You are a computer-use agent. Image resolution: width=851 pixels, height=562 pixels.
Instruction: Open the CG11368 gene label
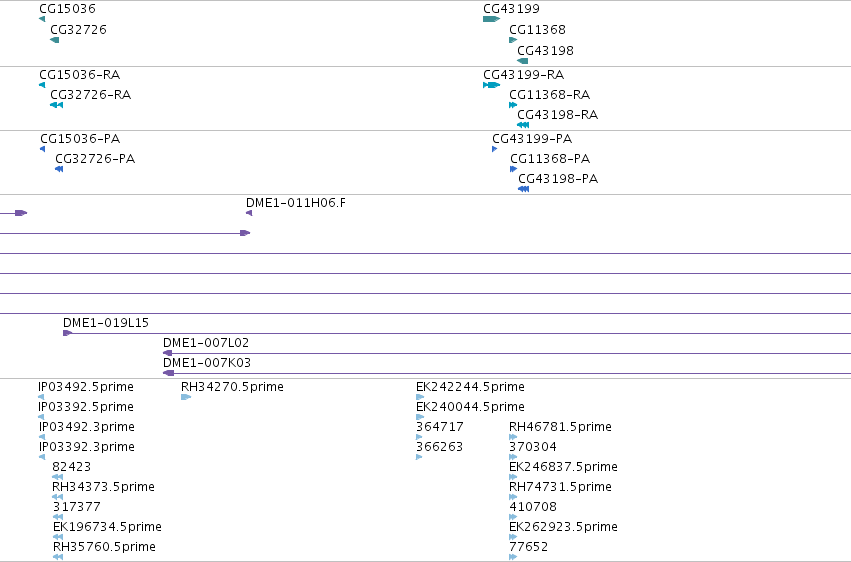pos(537,29)
